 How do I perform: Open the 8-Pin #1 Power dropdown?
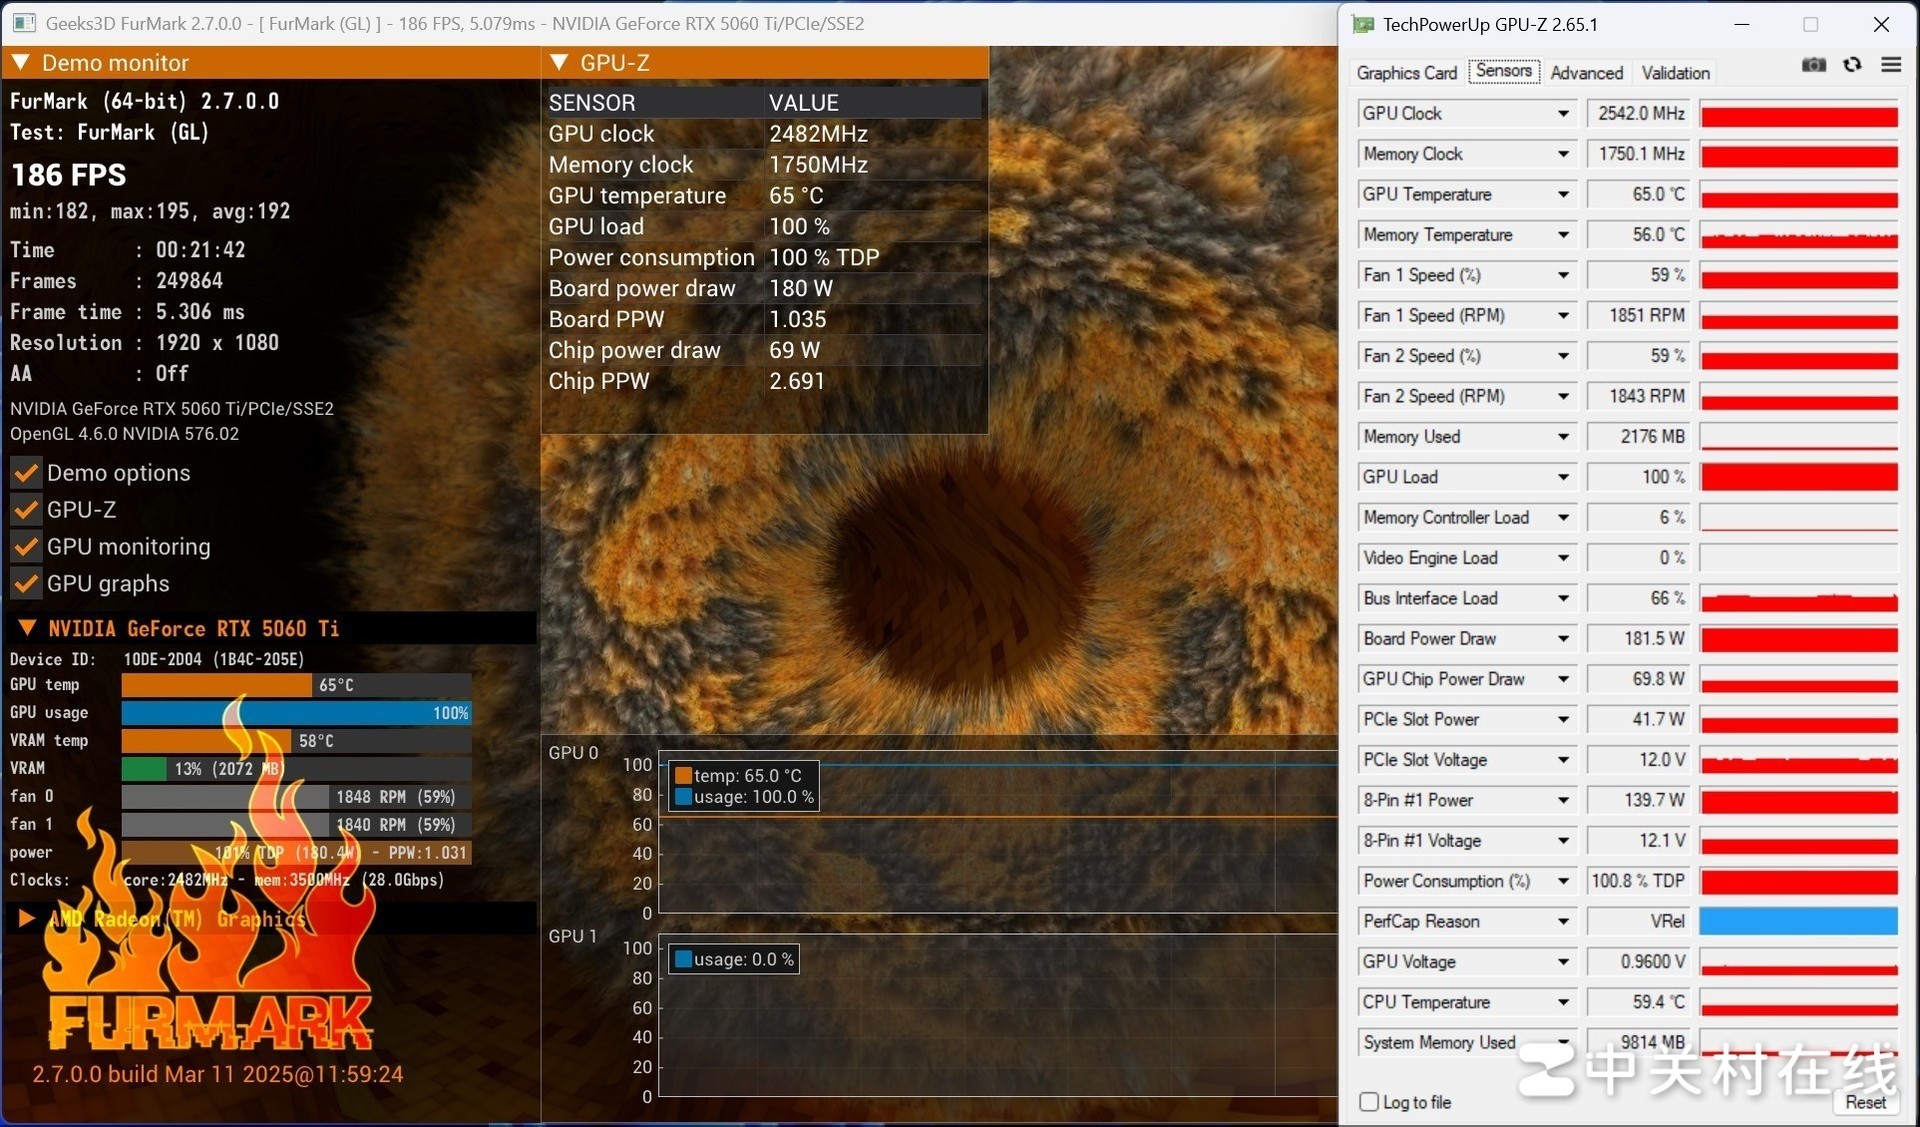1563,801
